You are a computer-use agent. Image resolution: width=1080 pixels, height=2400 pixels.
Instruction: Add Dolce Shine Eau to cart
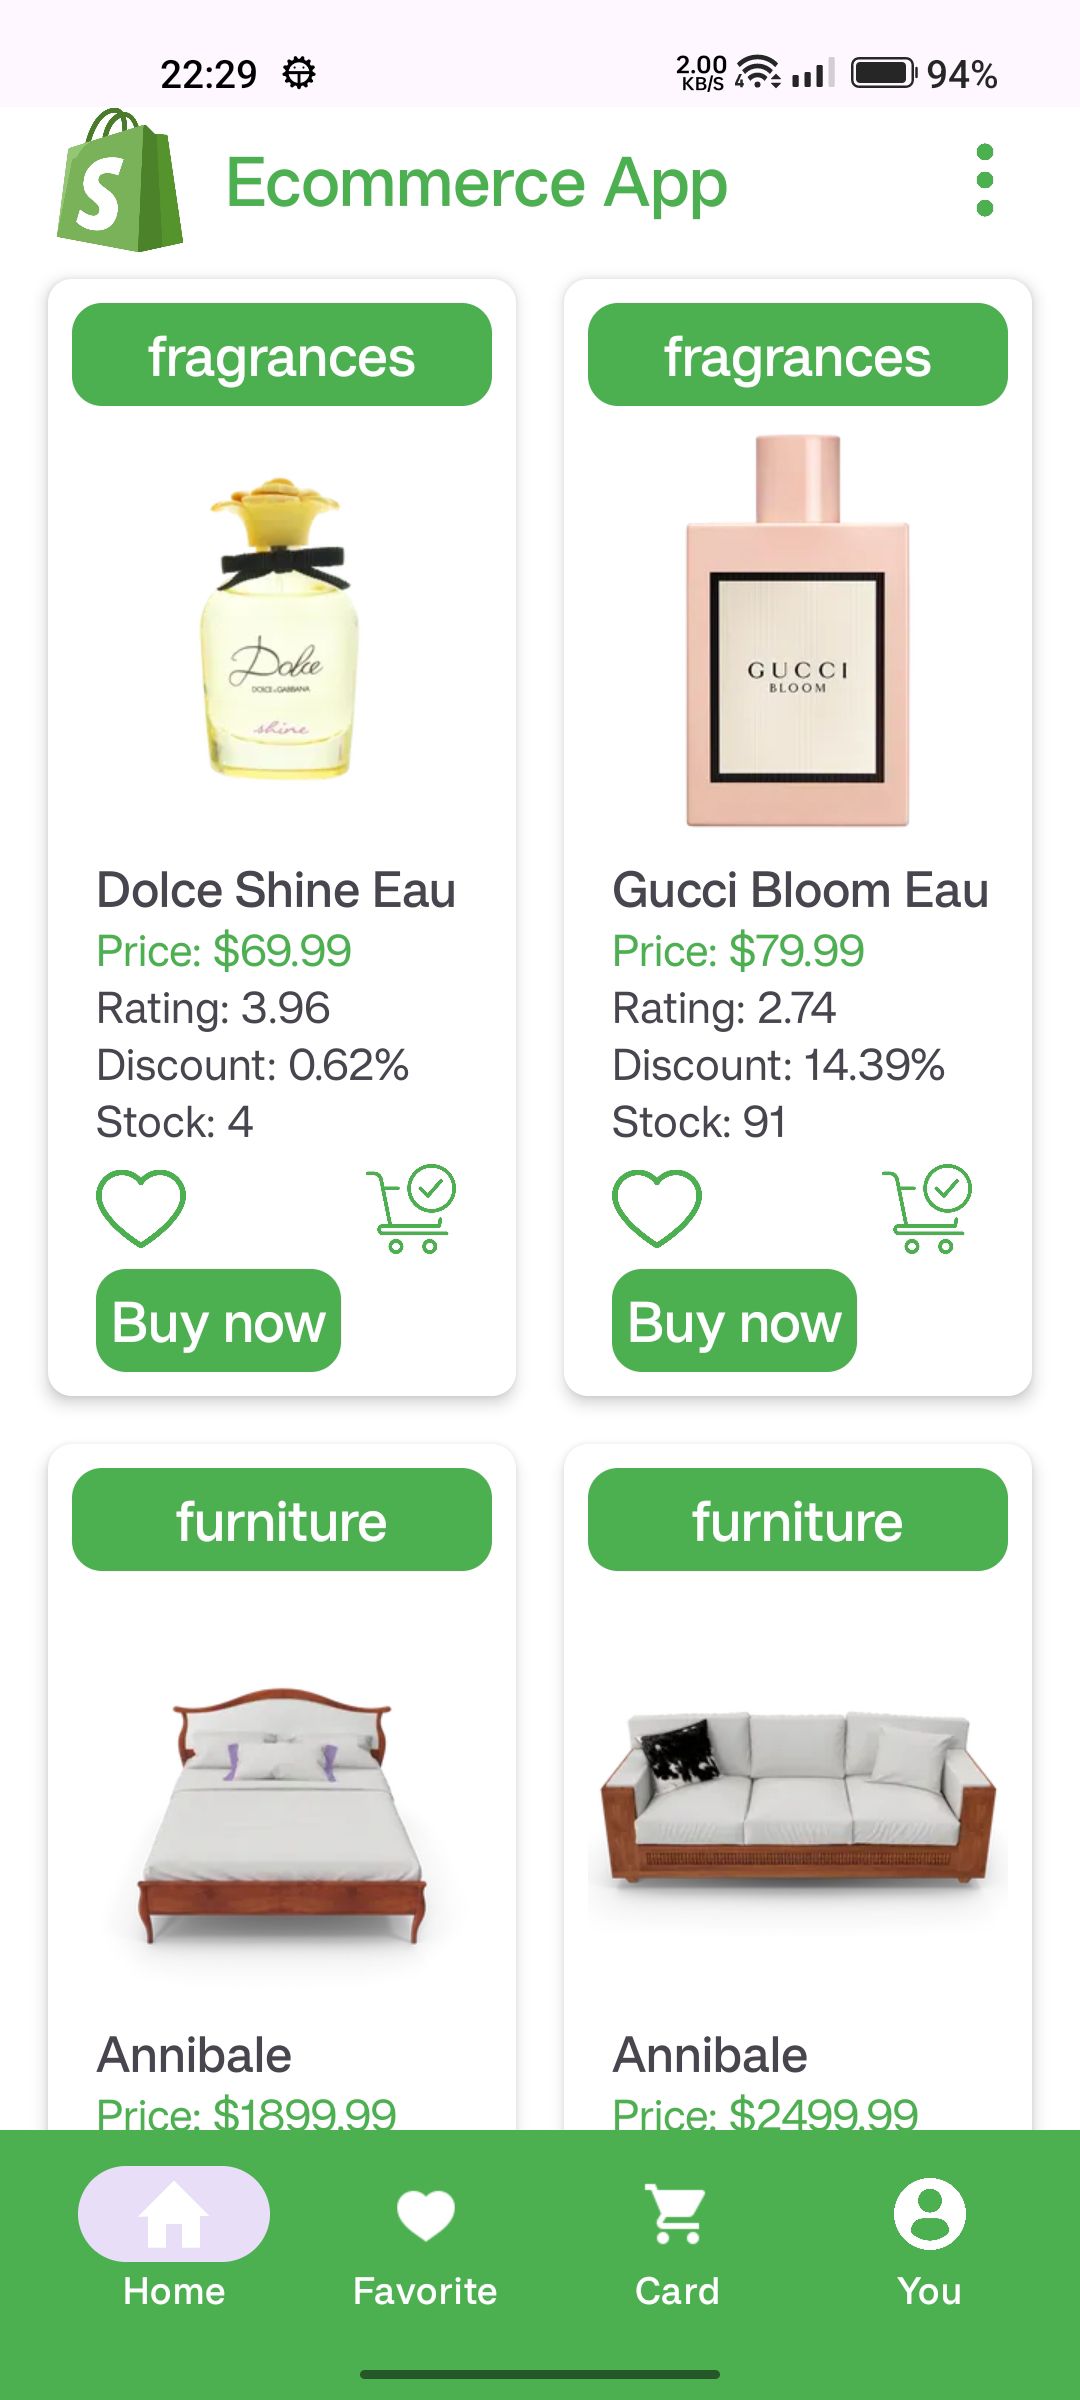[x=412, y=1208]
